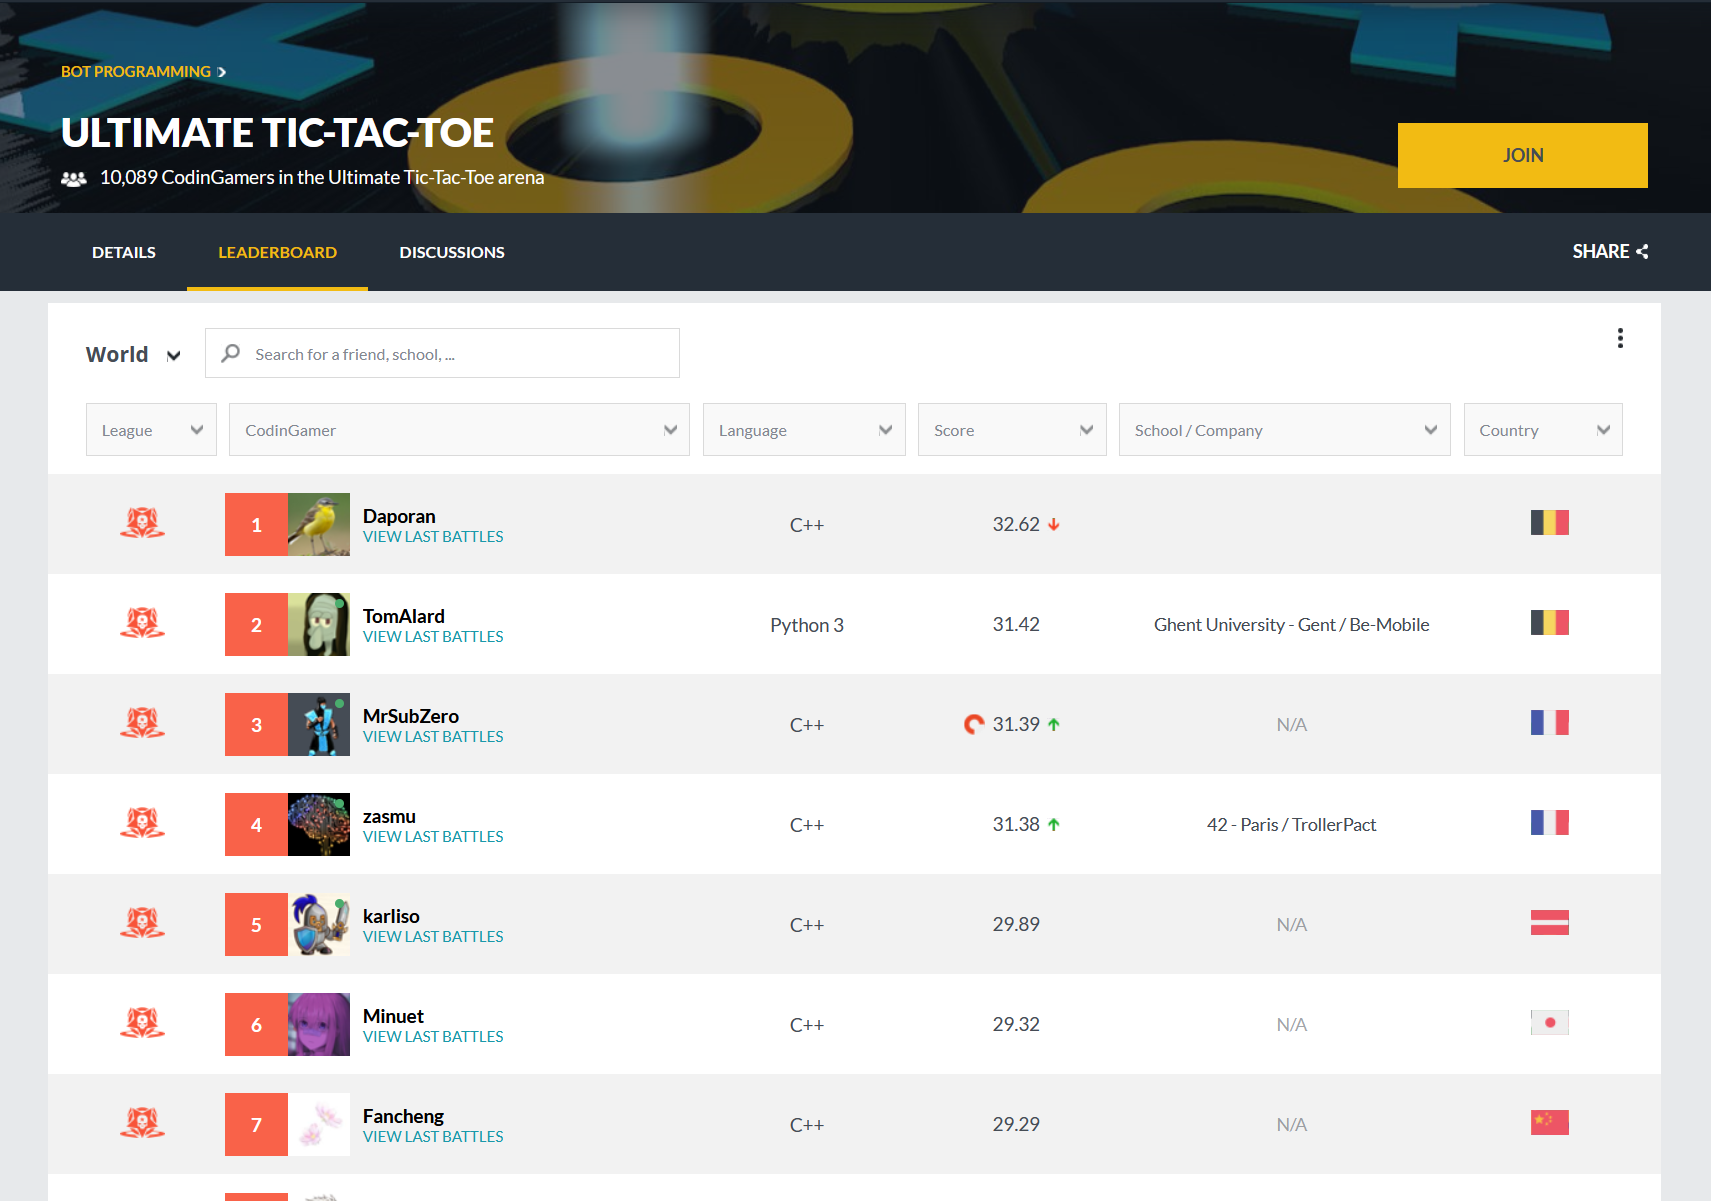The image size is (1711, 1201).
Task: Click Ghent University - Gent / Be-Mobile text
Action: pos(1291,624)
